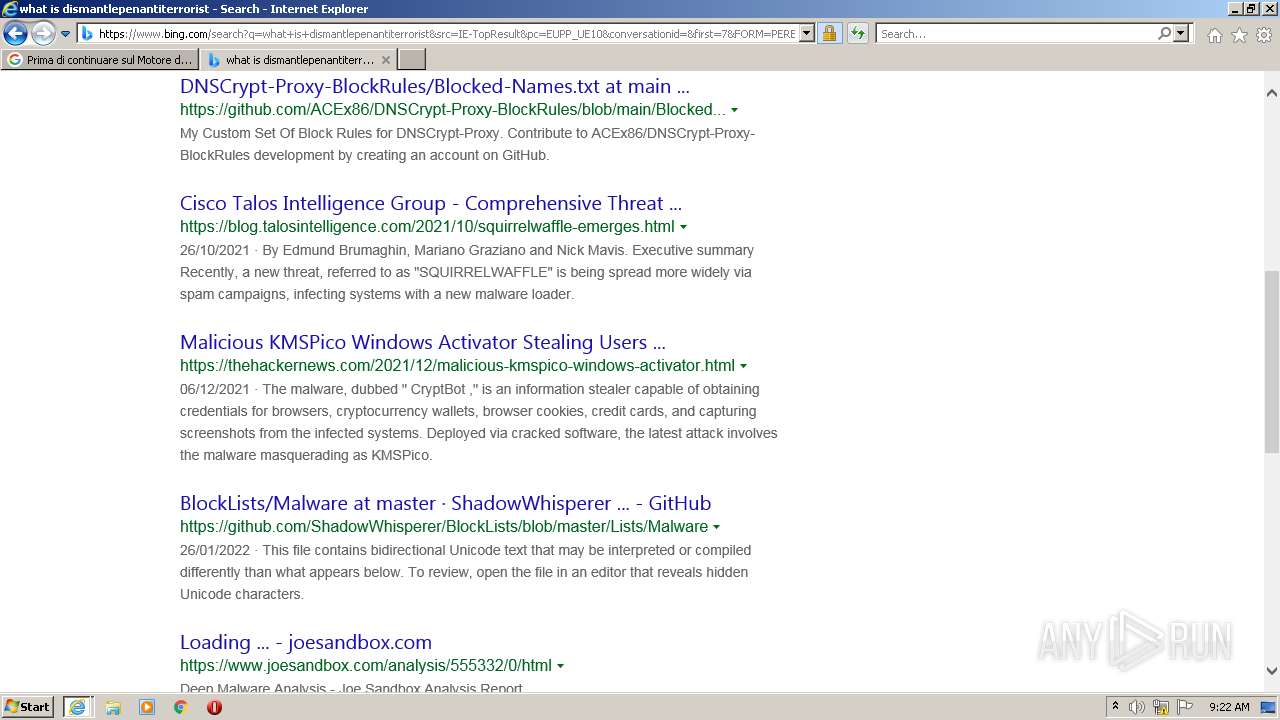Click the Home icon
The image size is (1280, 720).
point(1214,35)
